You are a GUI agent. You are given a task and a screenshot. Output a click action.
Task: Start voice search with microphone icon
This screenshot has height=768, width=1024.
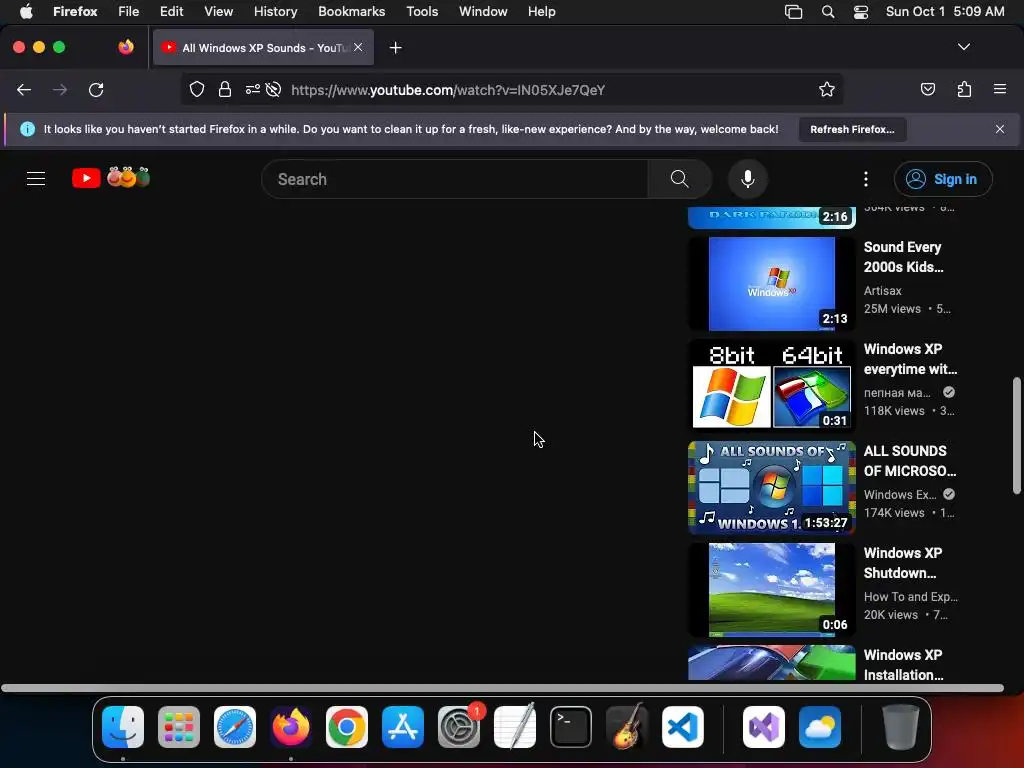[748, 179]
